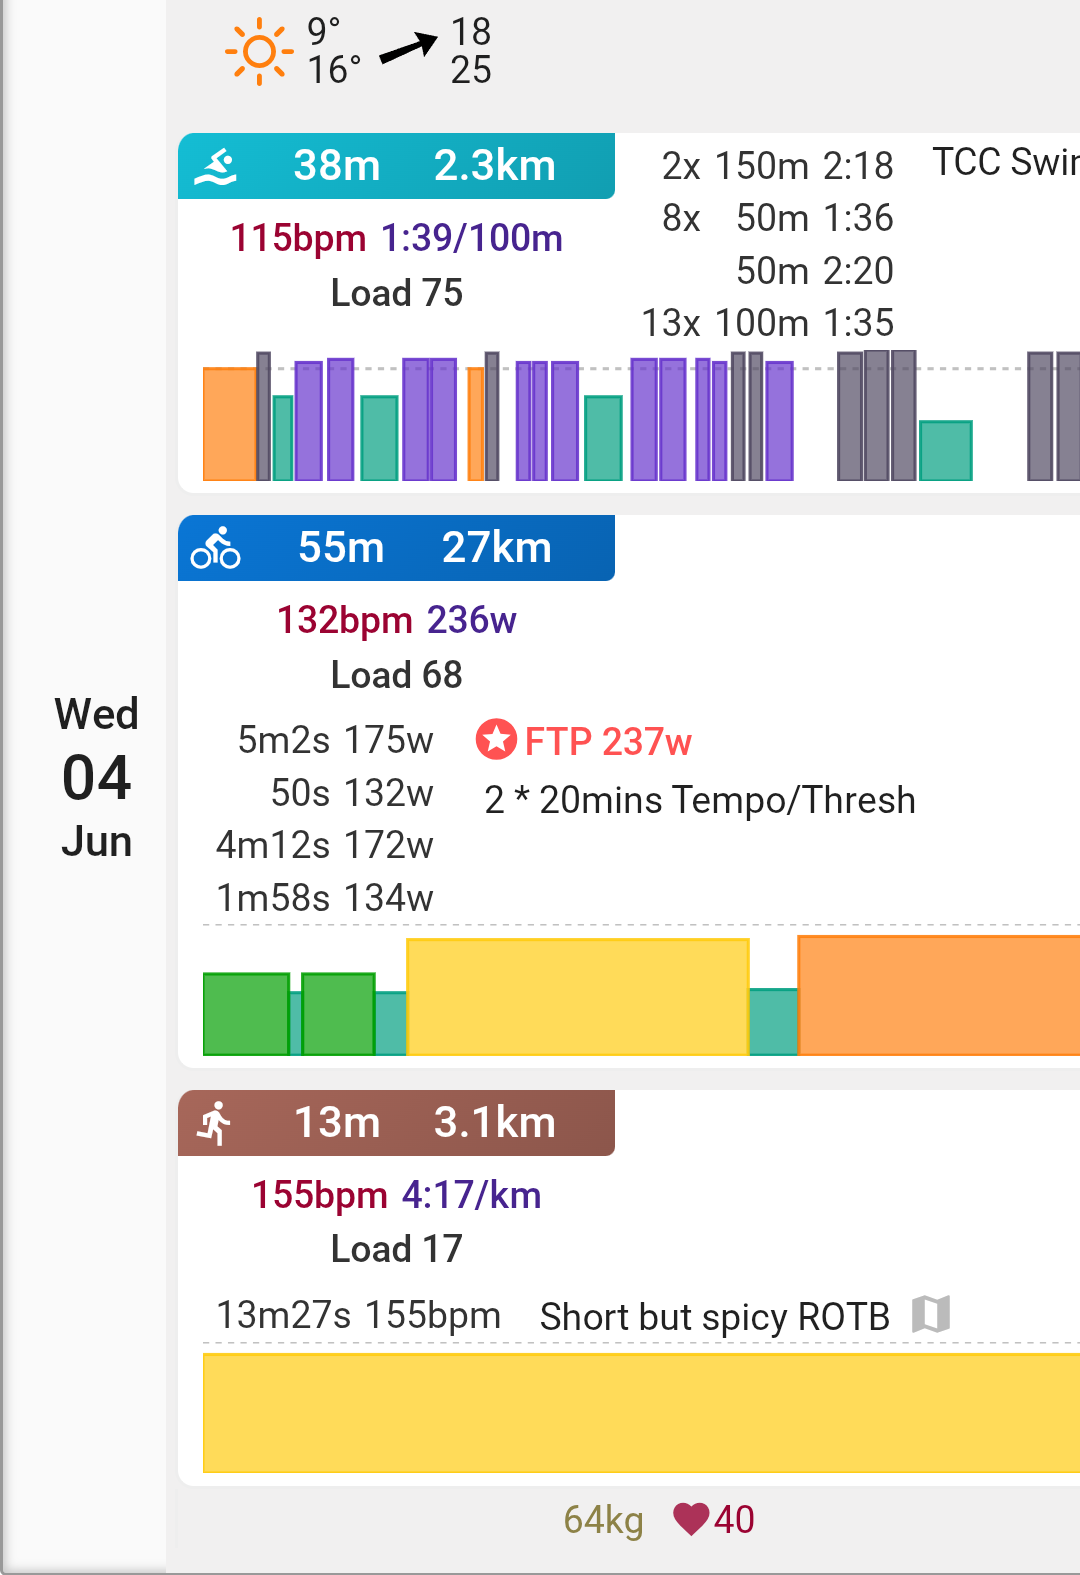The width and height of the screenshot is (1080, 1575).
Task: Click the yellow run chart block
Action: pyautogui.click(x=640, y=1412)
